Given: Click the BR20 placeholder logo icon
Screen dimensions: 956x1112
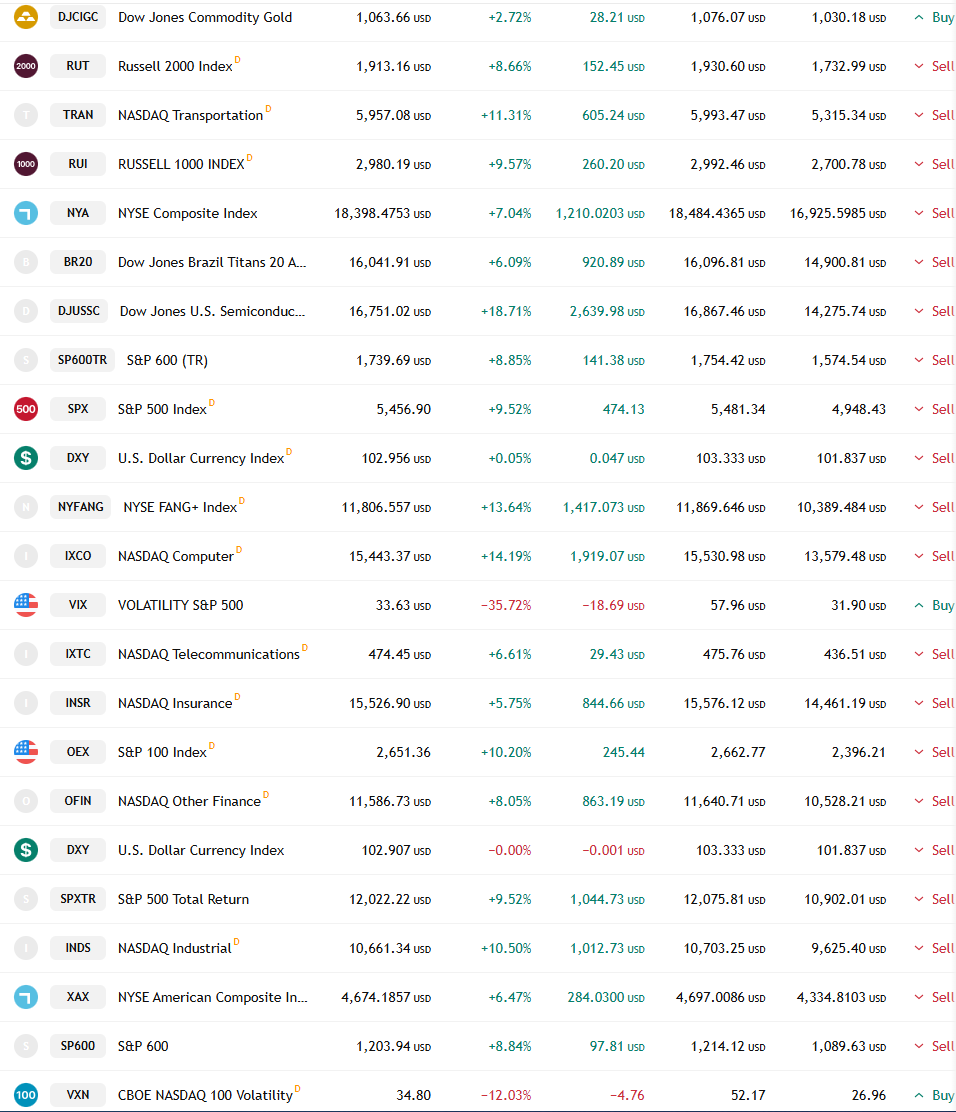Looking at the screenshot, I should [x=26, y=262].
